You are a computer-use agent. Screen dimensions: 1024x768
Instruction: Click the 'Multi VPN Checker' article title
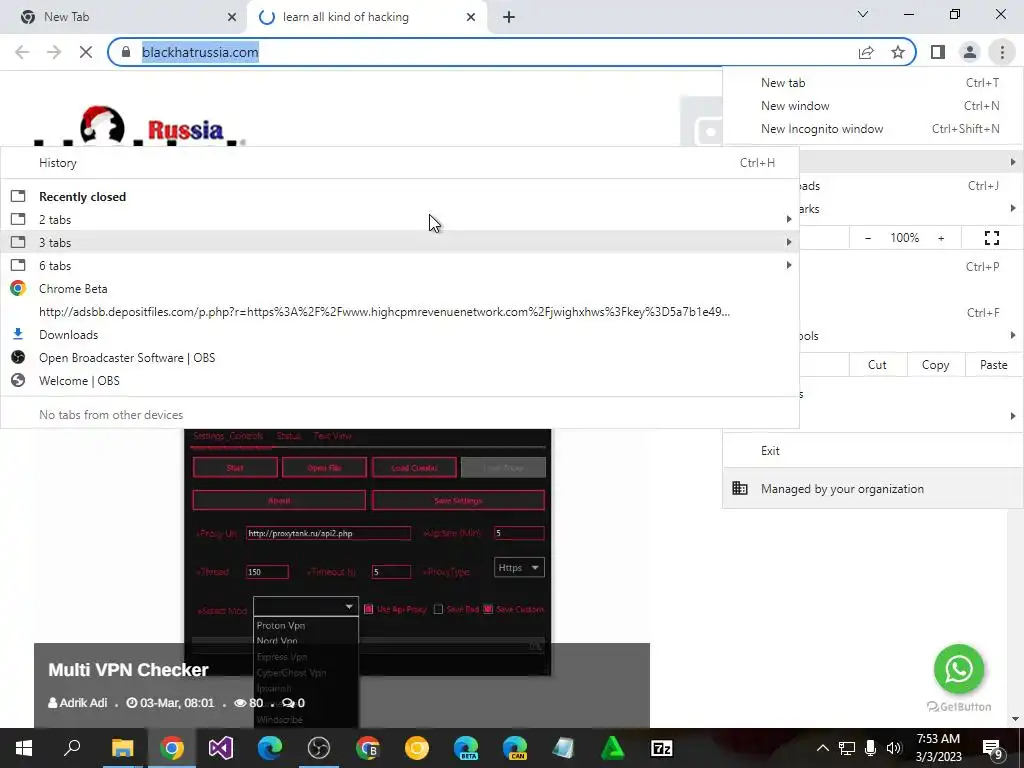(128, 669)
